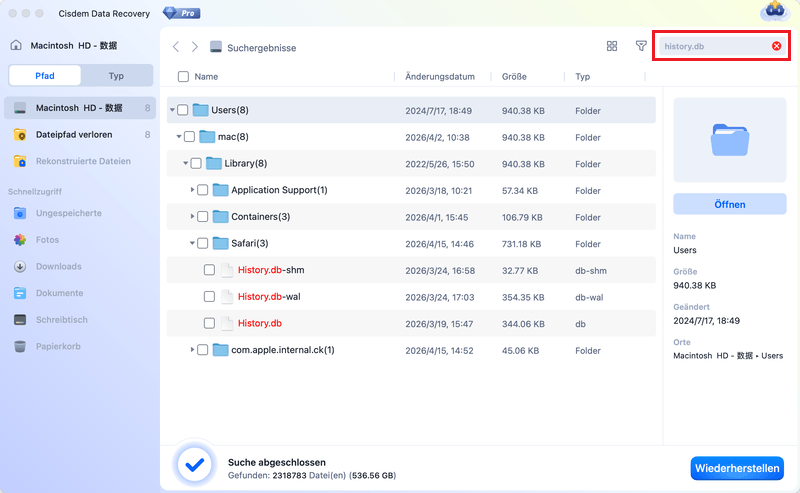Click the Macintosh HD title in sidebar header
The width and height of the screenshot is (800, 493).
(x=74, y=45)
